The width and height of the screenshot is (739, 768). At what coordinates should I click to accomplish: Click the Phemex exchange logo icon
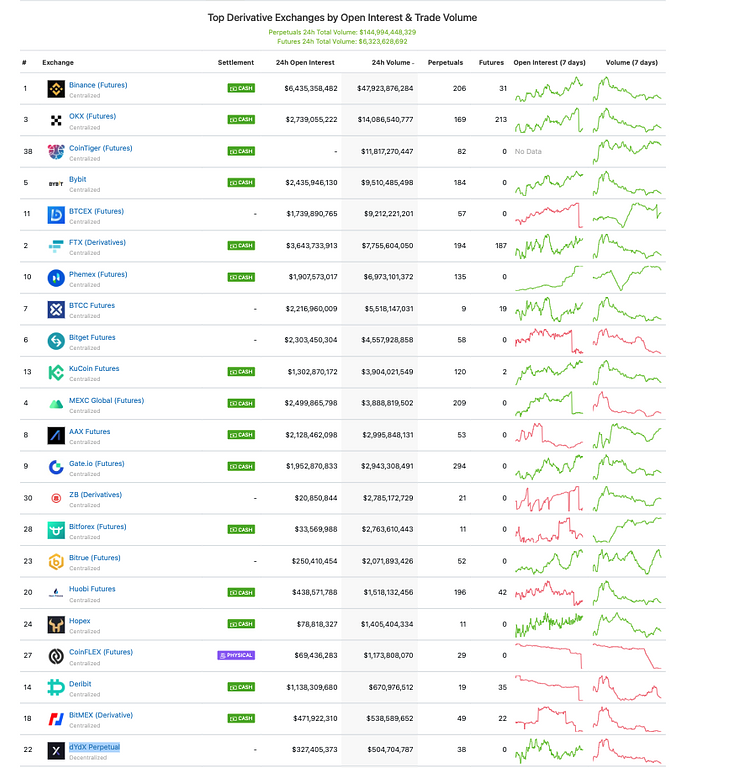tap(56, 278)
